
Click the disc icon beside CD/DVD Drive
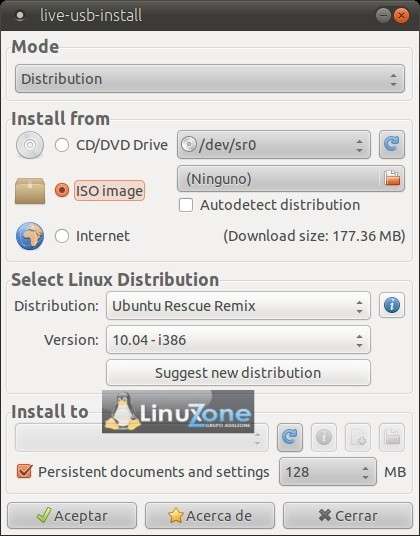pyautogui.click(x=30, y=145)
